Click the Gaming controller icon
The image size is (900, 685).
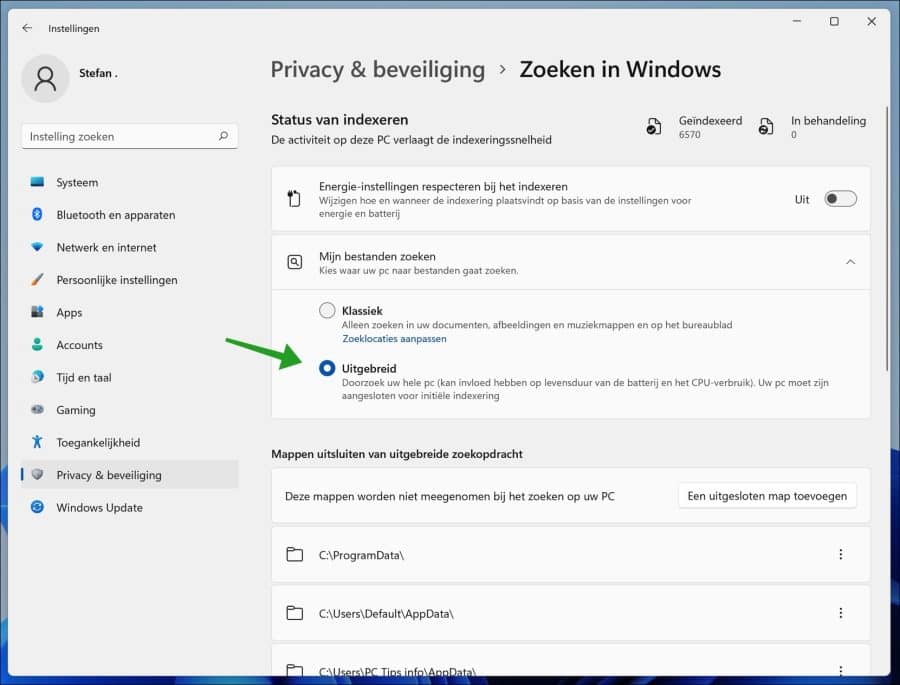[x=37, y=409]
